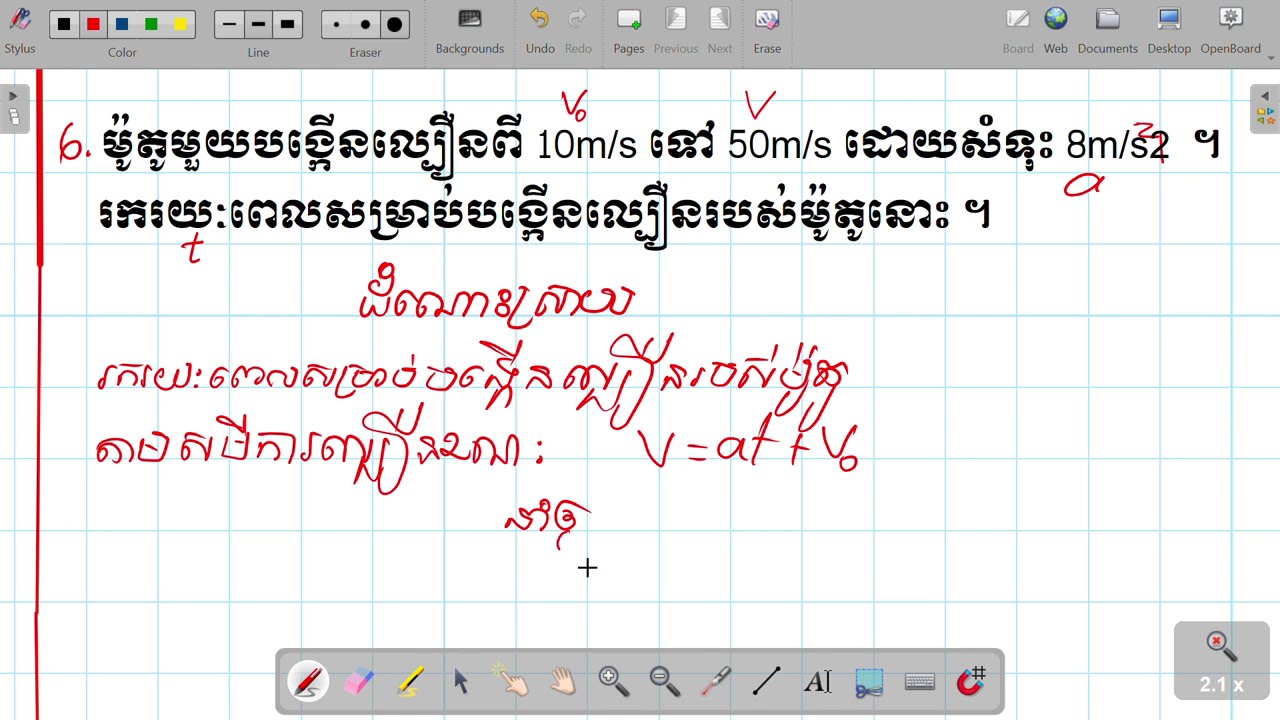Reset zoom with 2.1 x indicator
1280x720 pixels.
pos(1221,660)
